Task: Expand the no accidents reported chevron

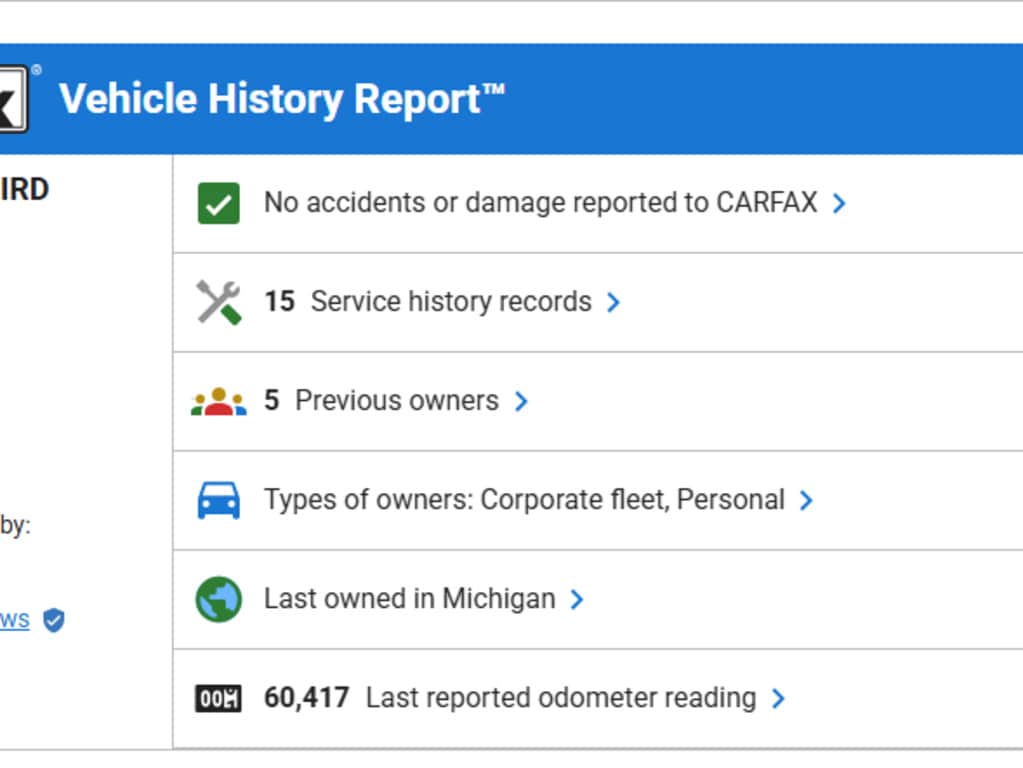Action: (x=839, y=203)
